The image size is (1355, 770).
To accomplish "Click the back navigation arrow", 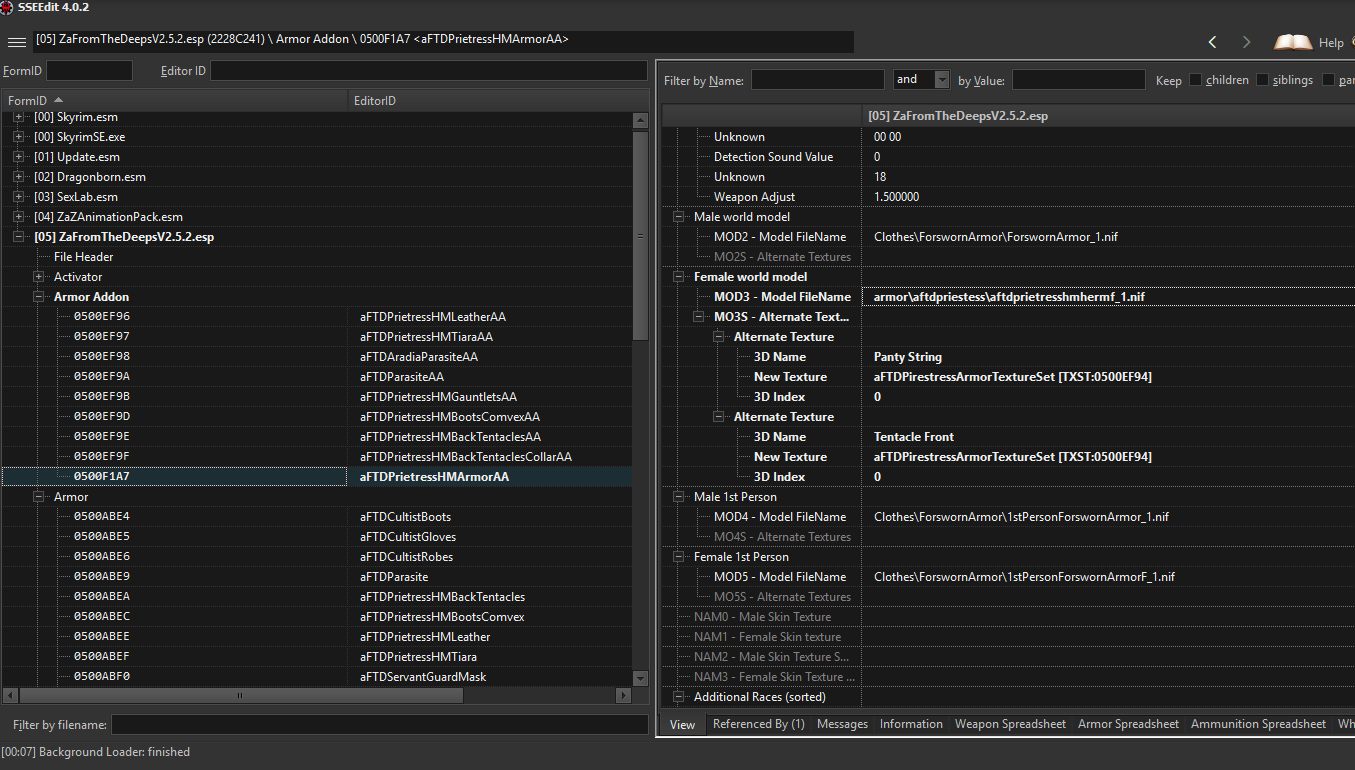I will [1211, 42].
